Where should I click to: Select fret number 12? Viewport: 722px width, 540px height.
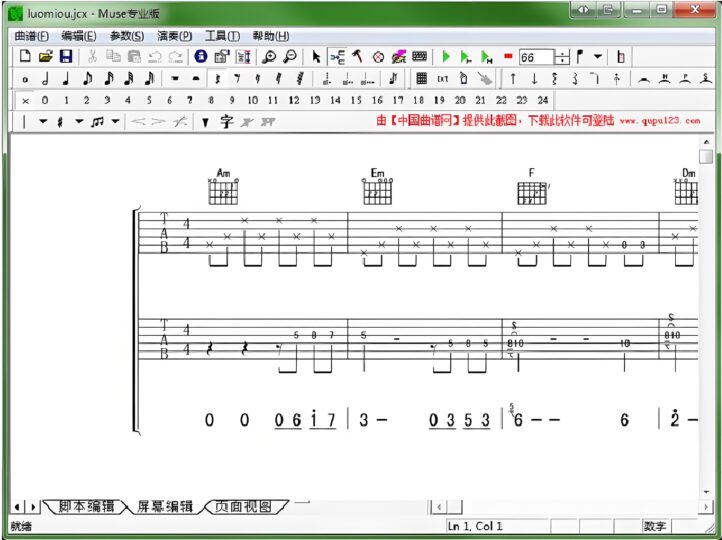tap(294, 100)
